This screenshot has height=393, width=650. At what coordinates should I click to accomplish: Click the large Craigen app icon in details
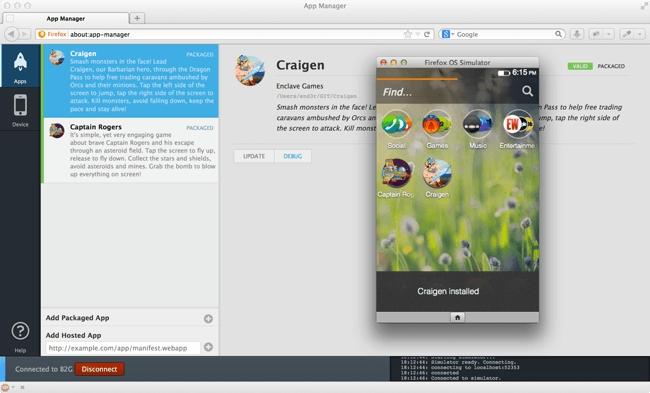[250, 70]
